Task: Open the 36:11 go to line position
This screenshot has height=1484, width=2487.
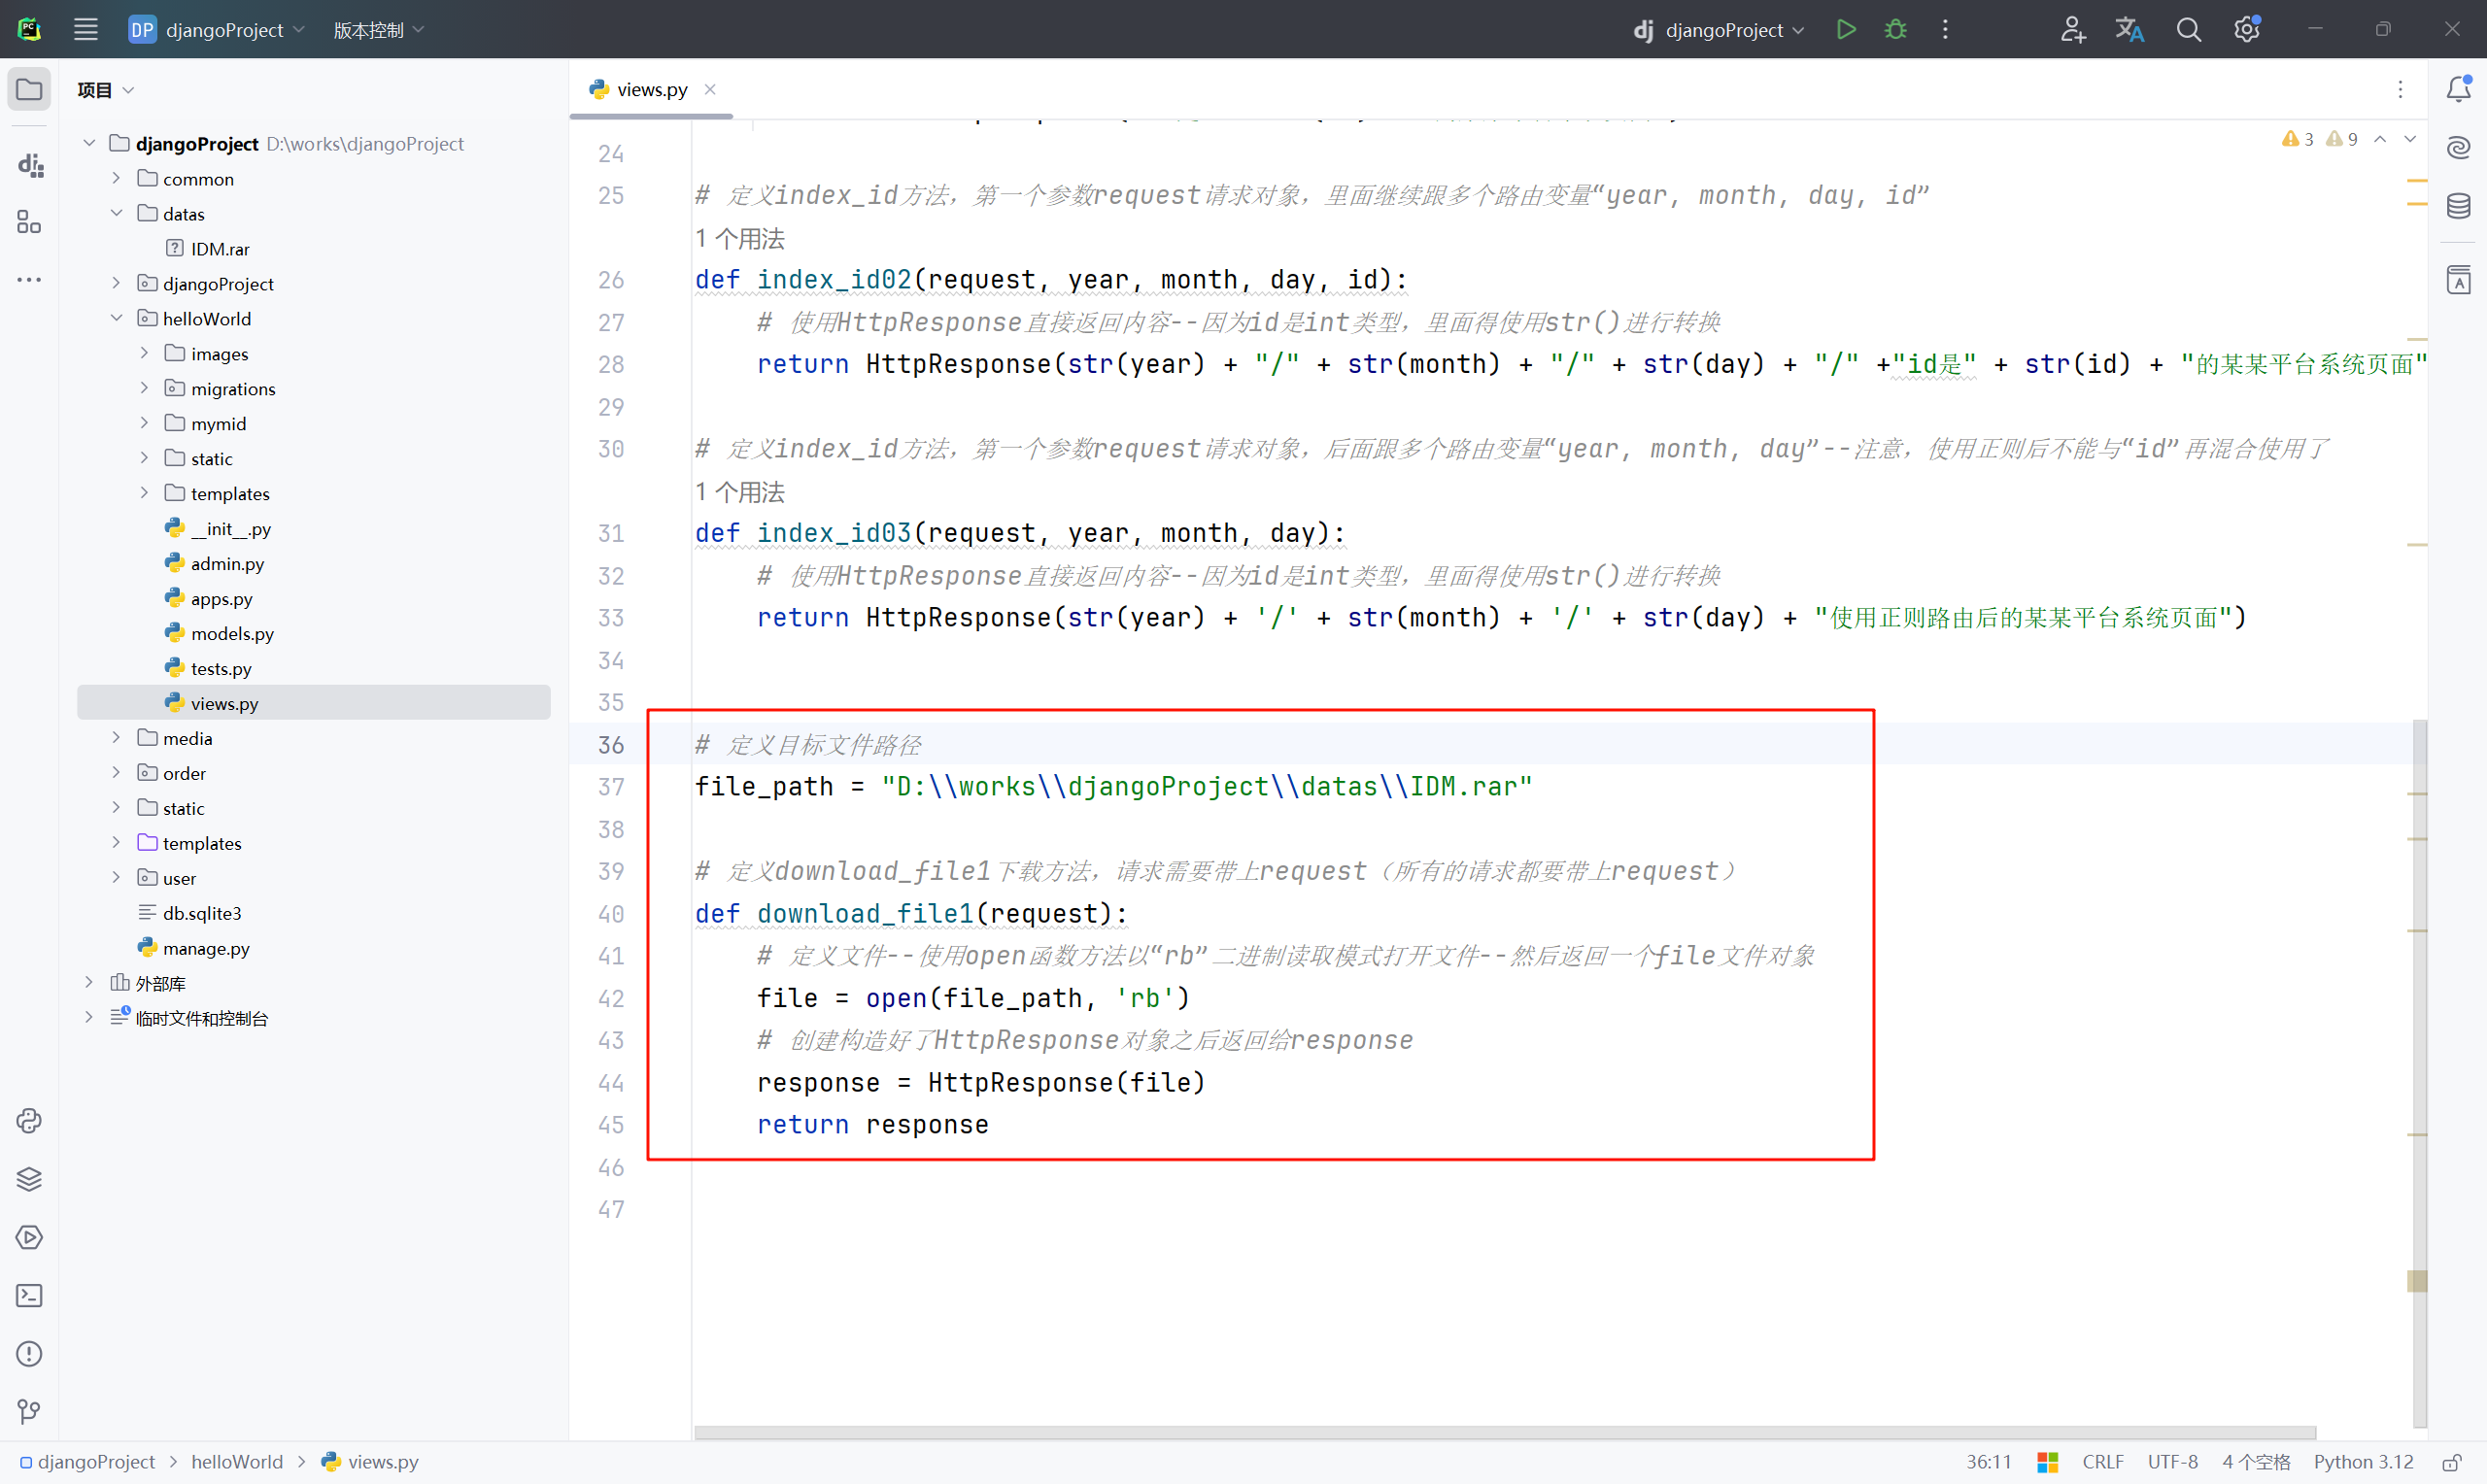Action: (1988, 1462)
